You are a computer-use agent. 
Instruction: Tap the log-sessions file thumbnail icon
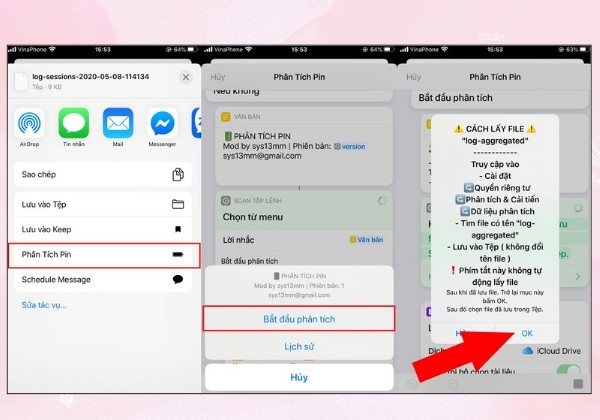(x=21, y=81)
